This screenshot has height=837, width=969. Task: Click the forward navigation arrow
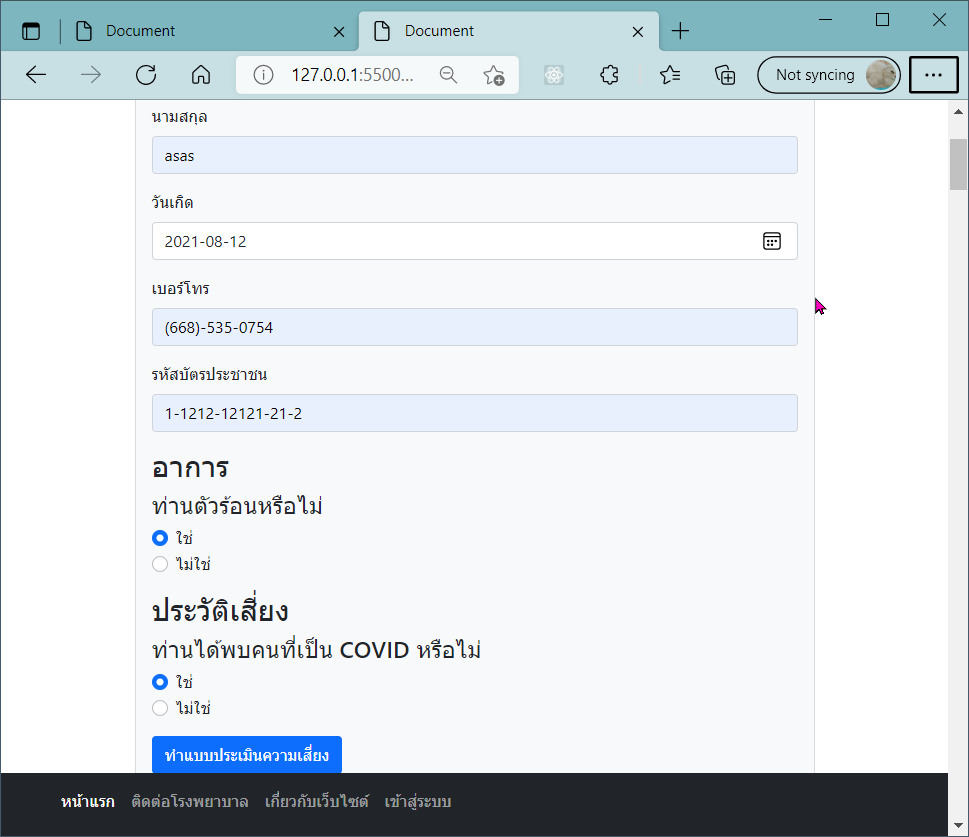91,75
